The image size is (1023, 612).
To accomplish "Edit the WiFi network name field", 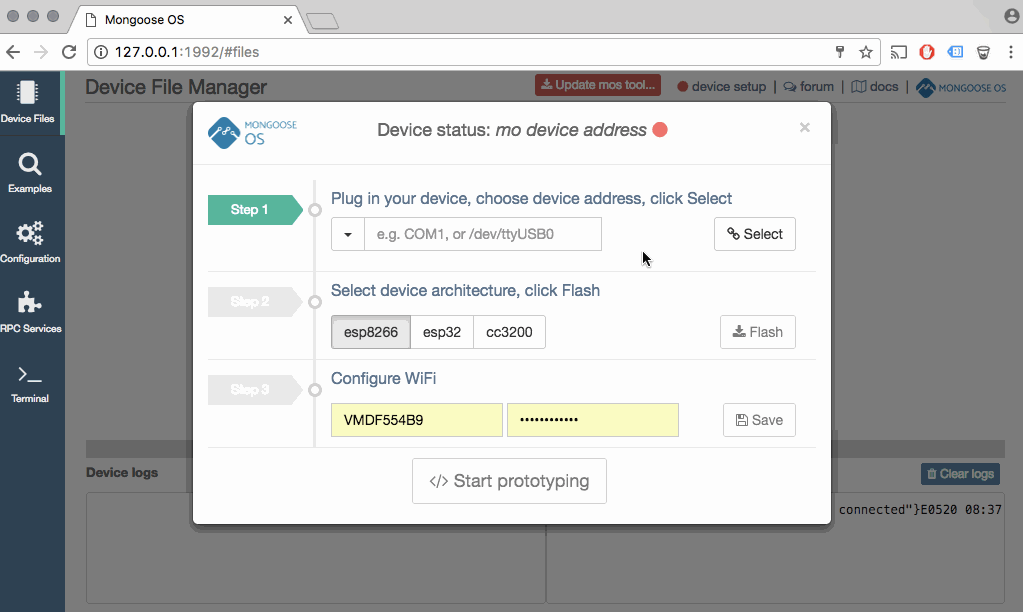I will coord(417,420).
